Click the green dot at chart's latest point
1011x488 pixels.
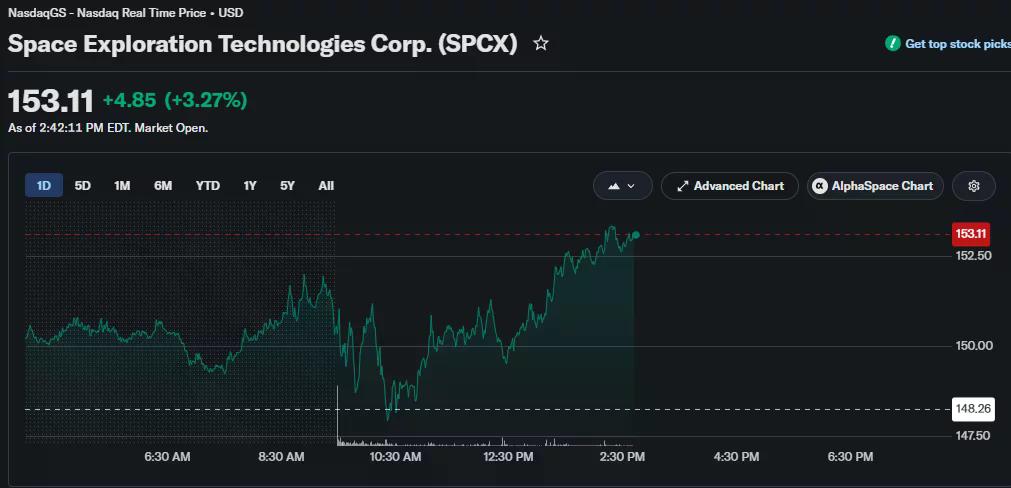[x=636, y=235]
